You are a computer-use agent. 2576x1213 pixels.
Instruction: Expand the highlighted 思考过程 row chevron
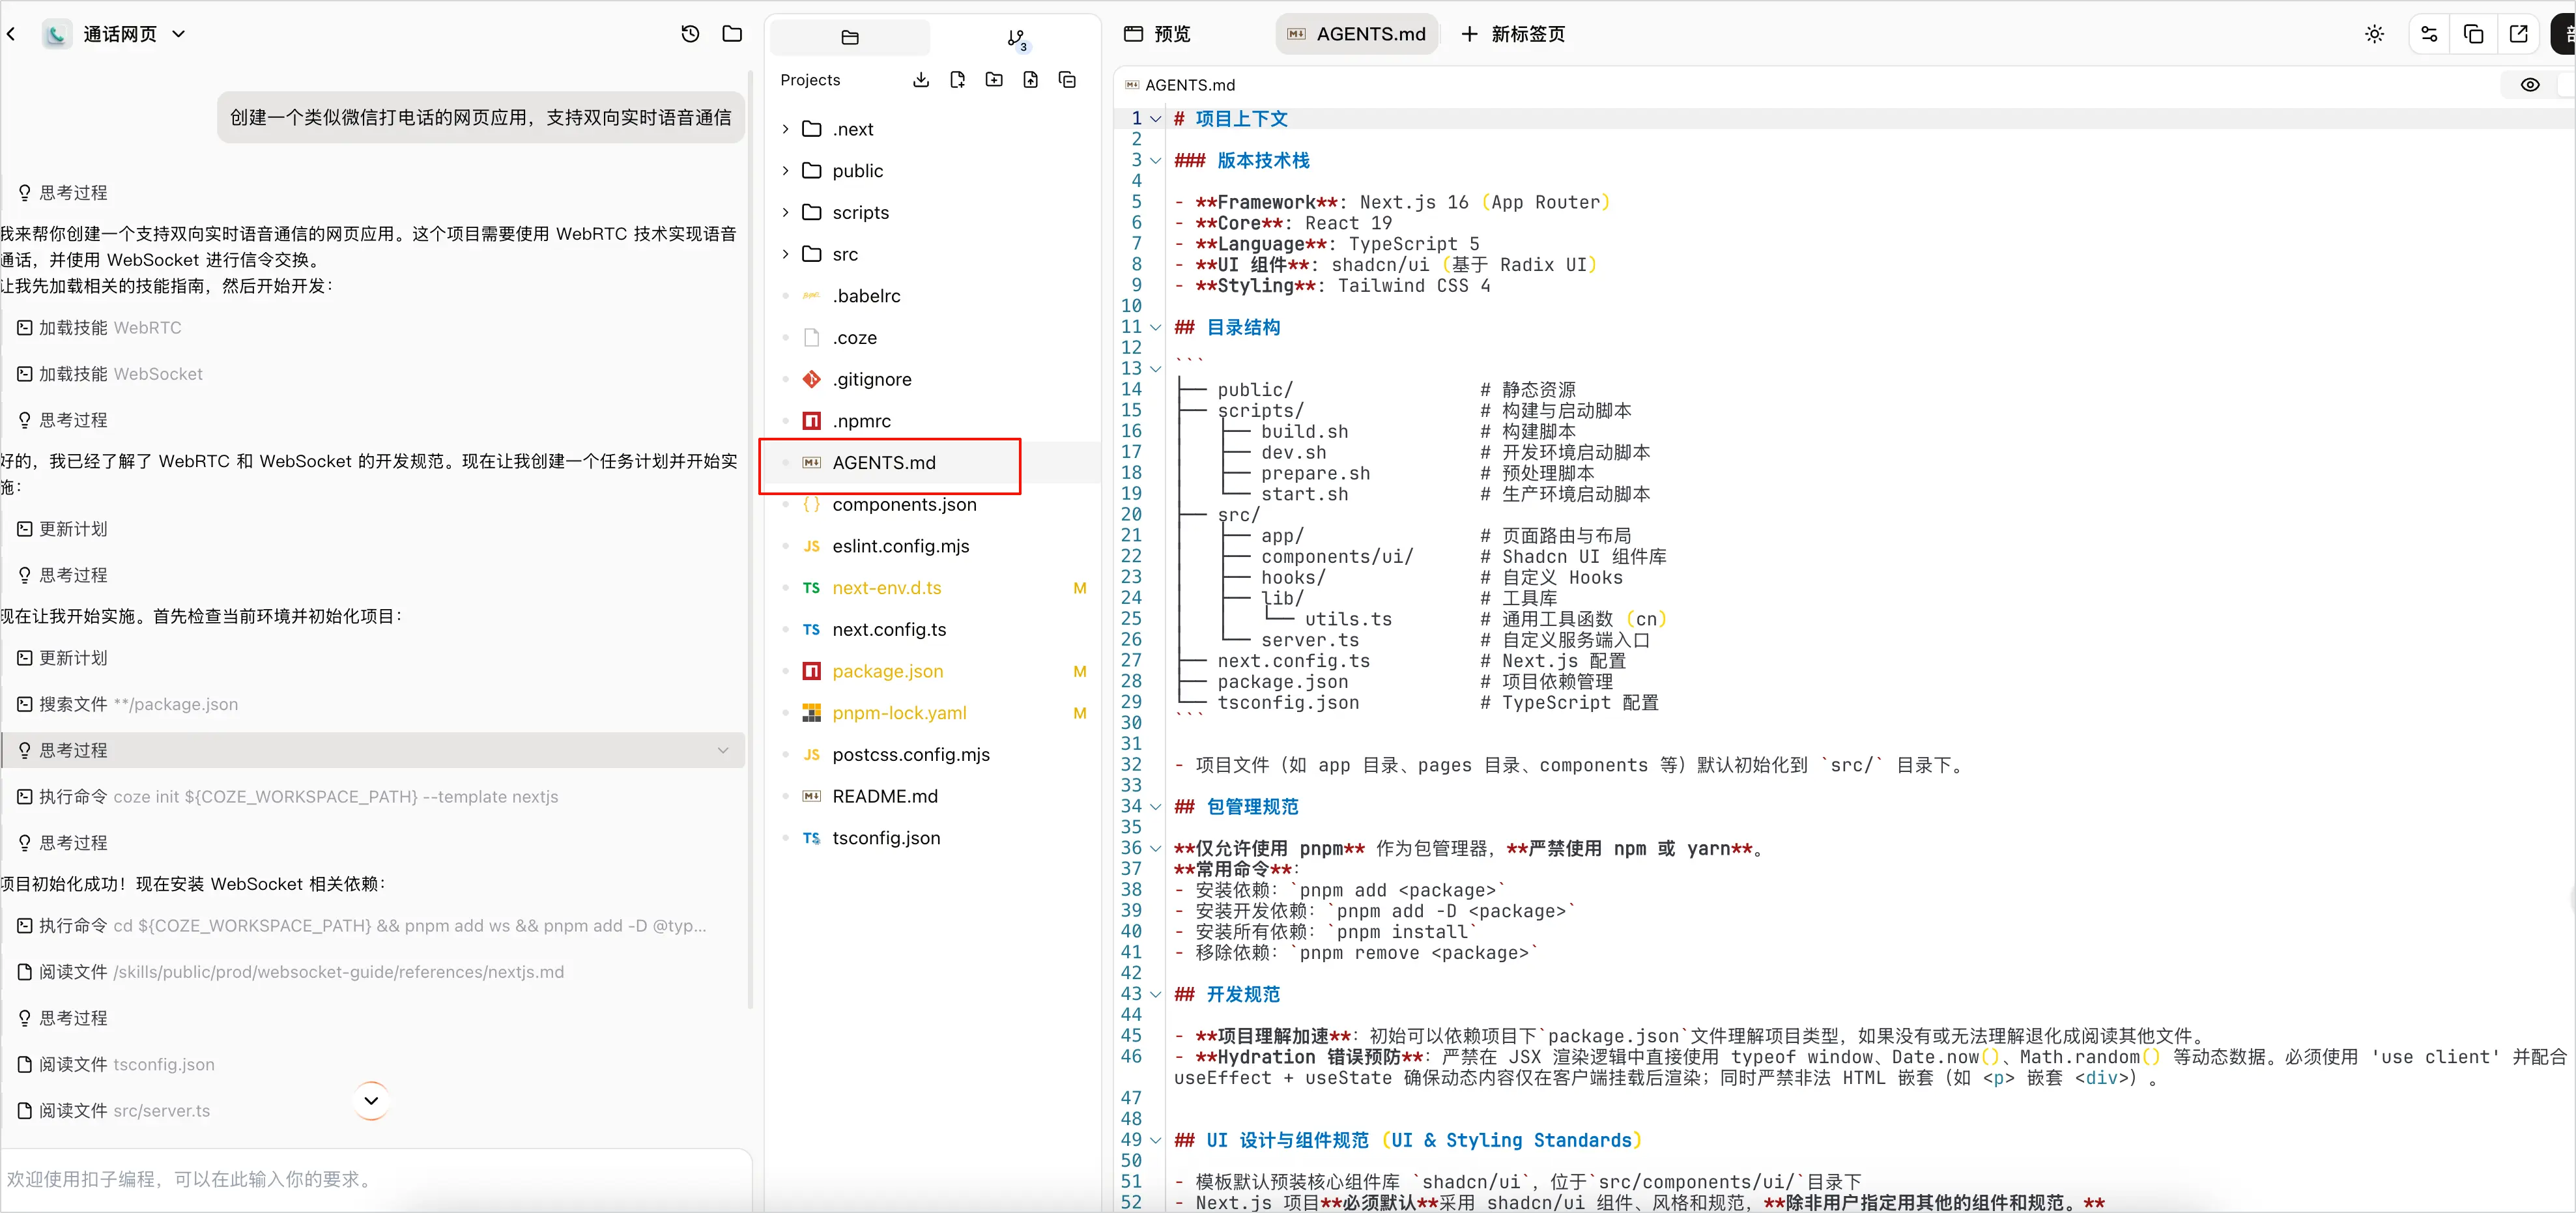(723, 750)
